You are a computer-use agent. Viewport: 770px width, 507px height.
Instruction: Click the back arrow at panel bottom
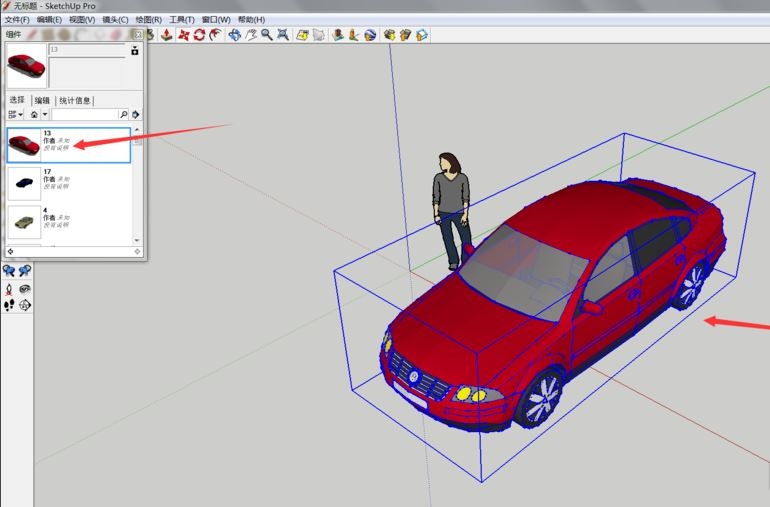click(10, 252)
